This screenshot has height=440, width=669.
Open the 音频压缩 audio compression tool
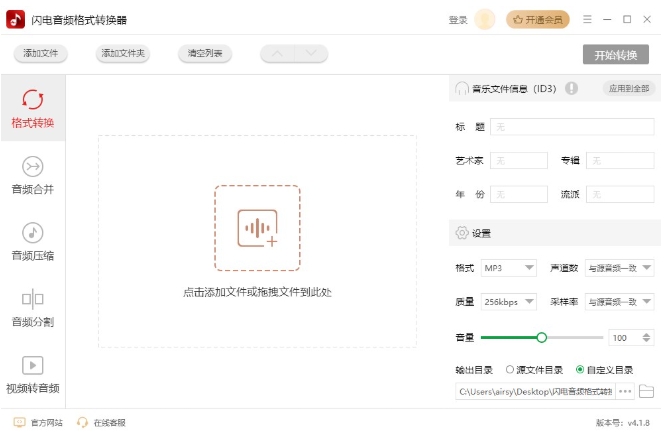pyautogui.click(x=33, y=241)
